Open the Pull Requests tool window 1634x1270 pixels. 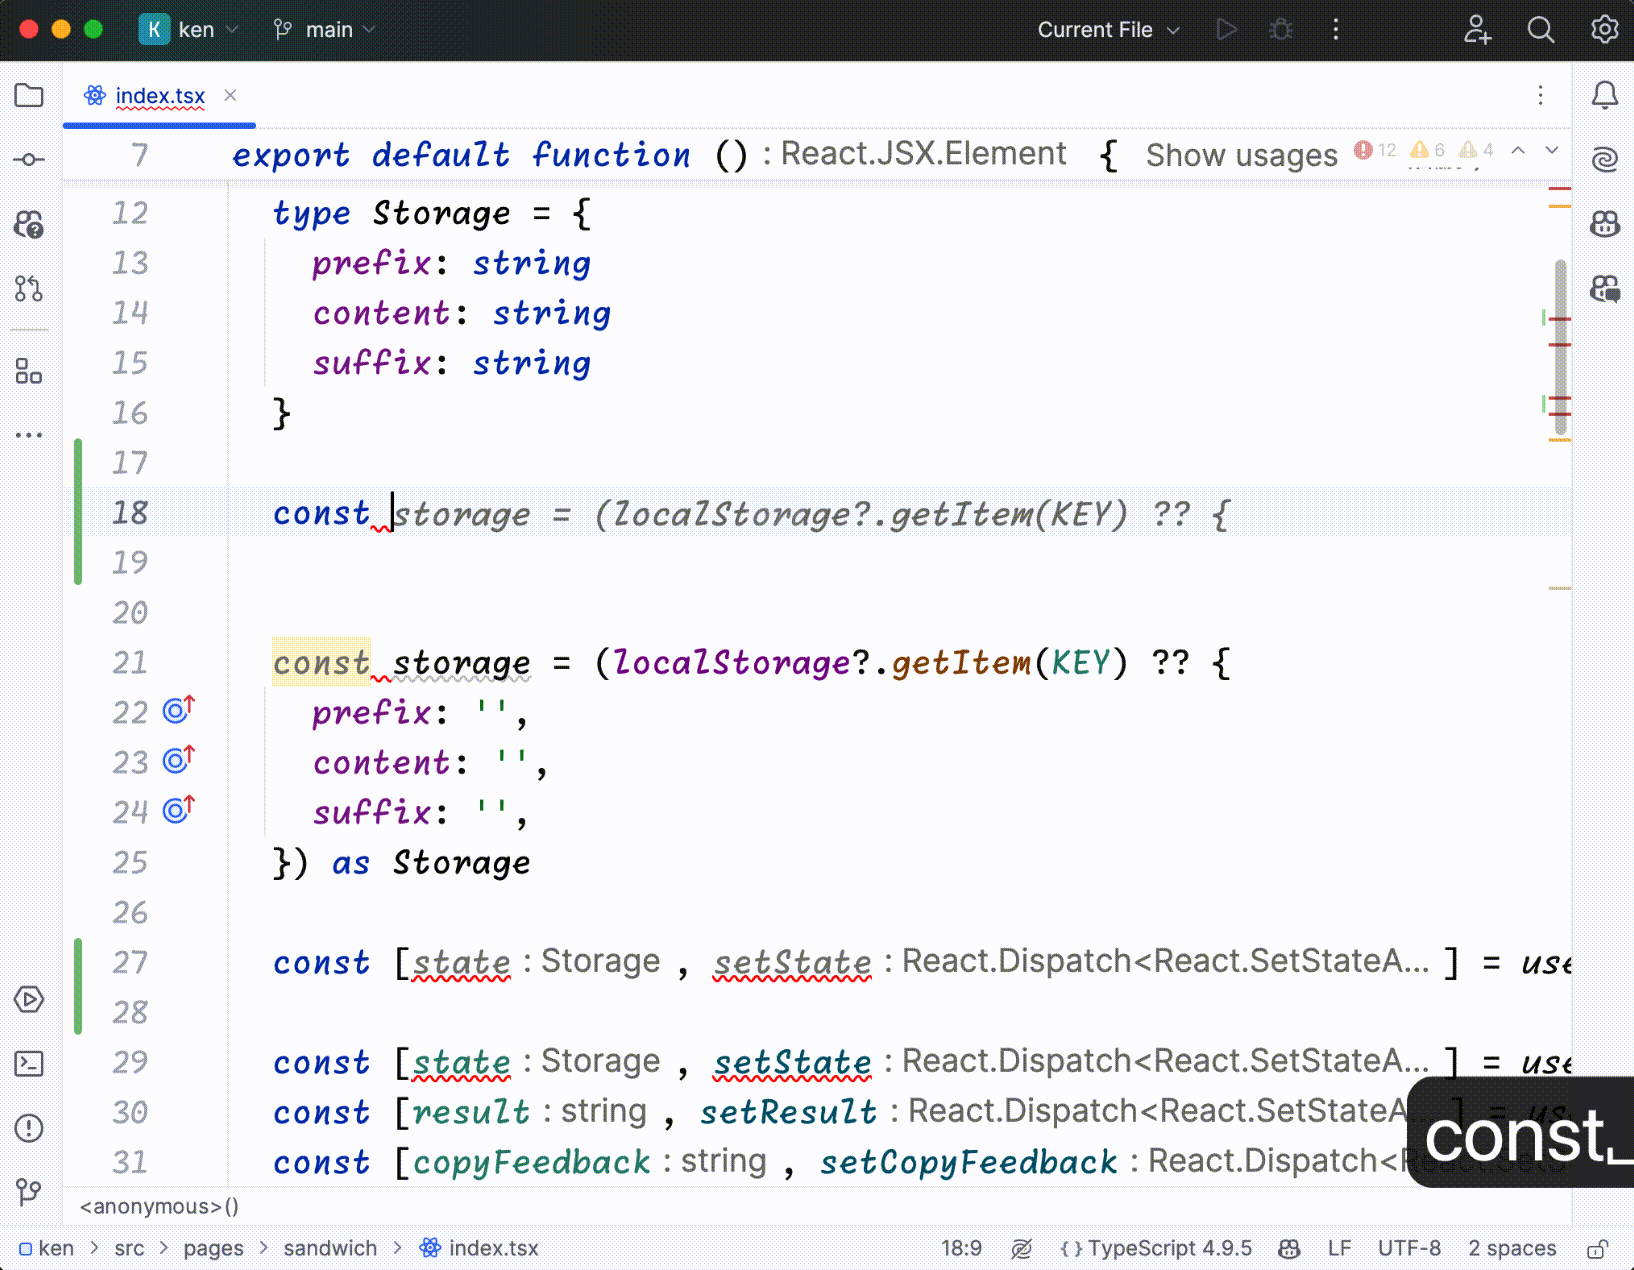(29, 289)
